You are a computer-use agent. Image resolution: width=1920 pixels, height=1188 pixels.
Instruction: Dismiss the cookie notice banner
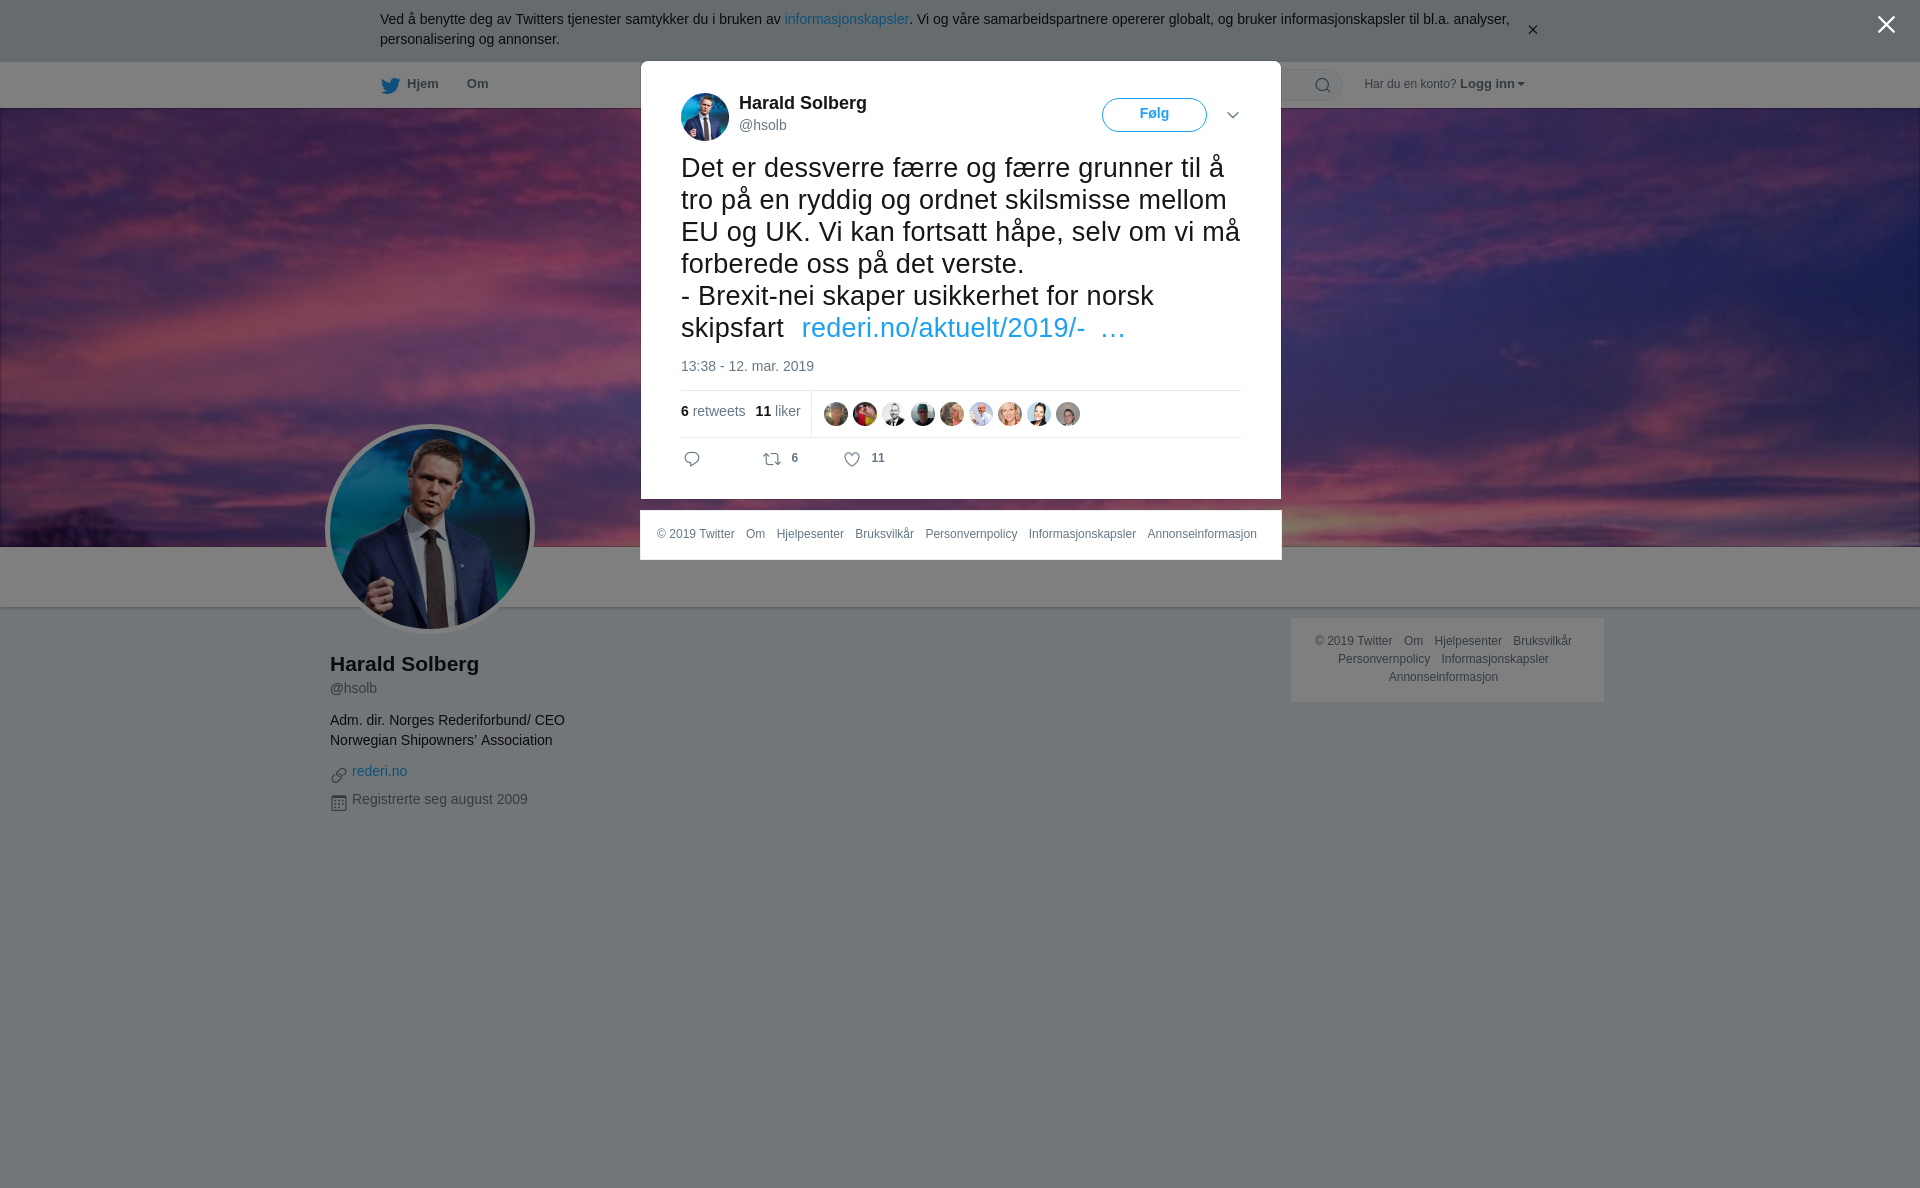pyautogui.click(x=1532, y=30)
